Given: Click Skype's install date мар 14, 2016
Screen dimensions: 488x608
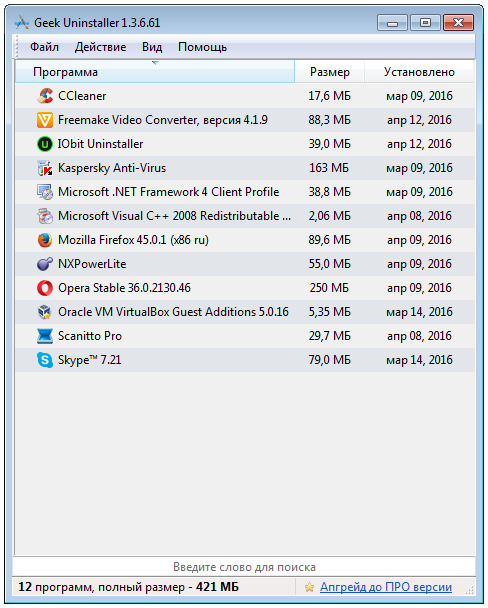Looking at the screenshot, I should tap(419, 361).
